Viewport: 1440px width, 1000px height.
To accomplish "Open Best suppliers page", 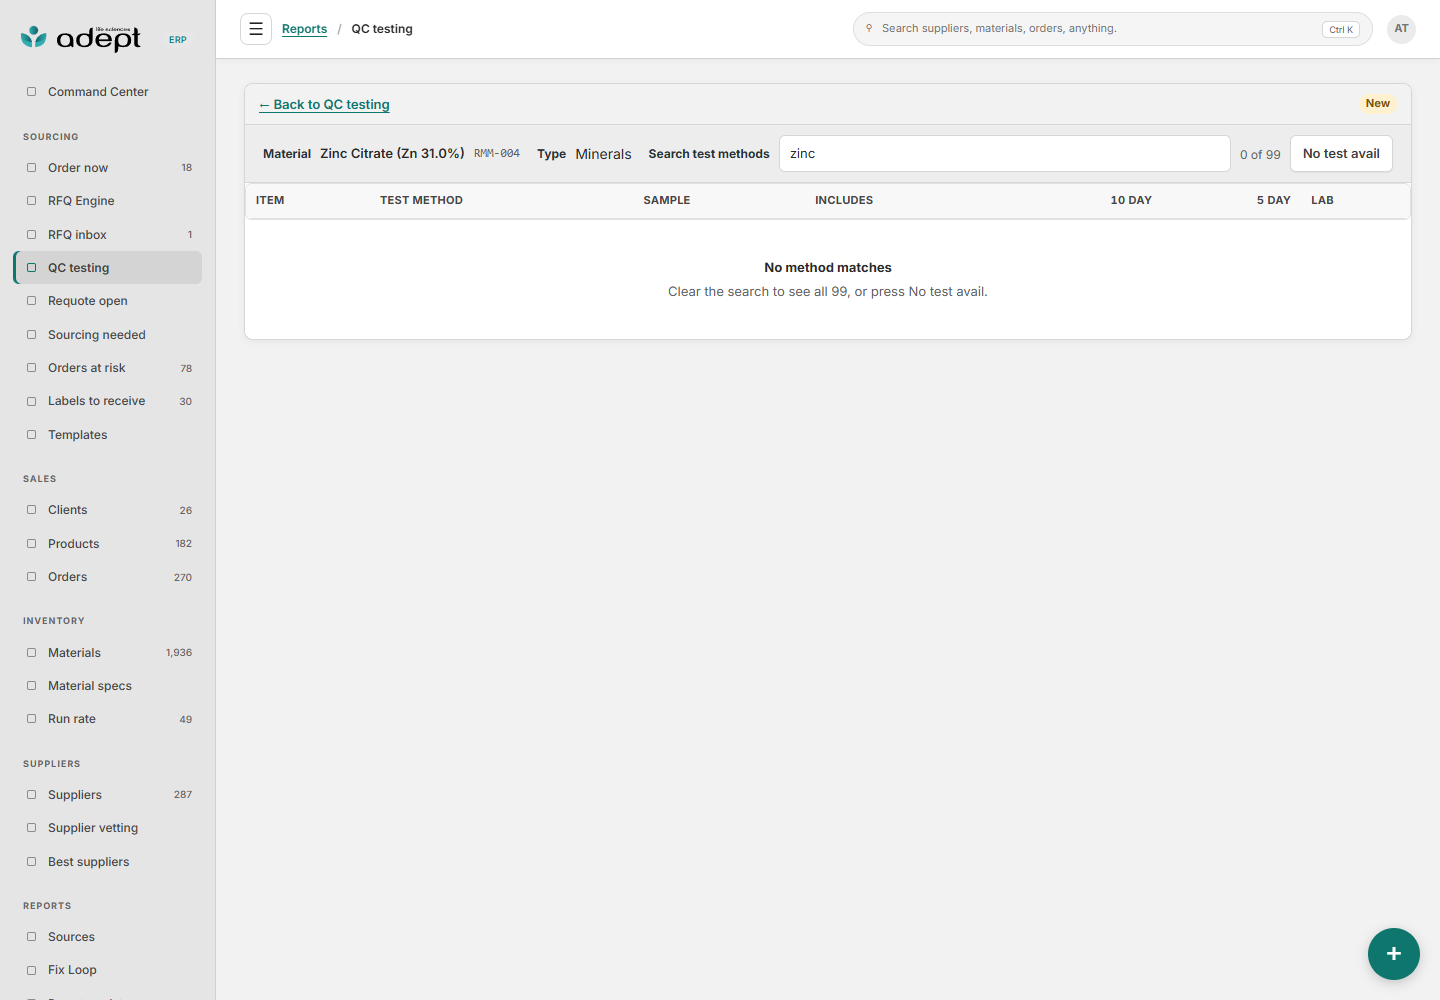I will coord(108,862).
